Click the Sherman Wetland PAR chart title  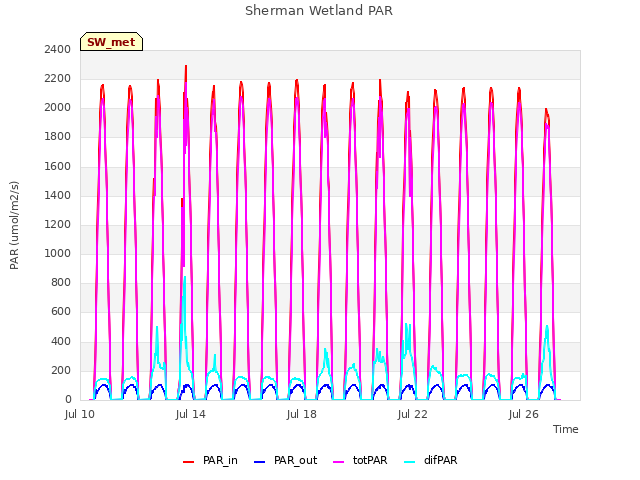pyautogui.click(x=319, y=11)
